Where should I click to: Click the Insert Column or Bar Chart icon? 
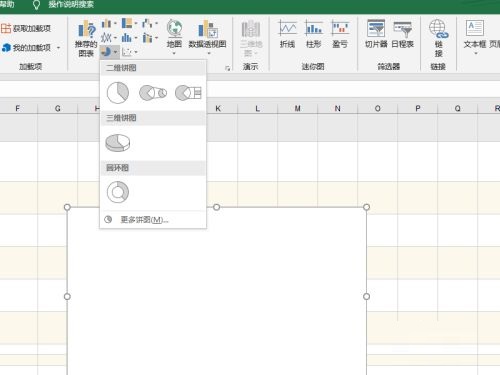pos(106,24)
